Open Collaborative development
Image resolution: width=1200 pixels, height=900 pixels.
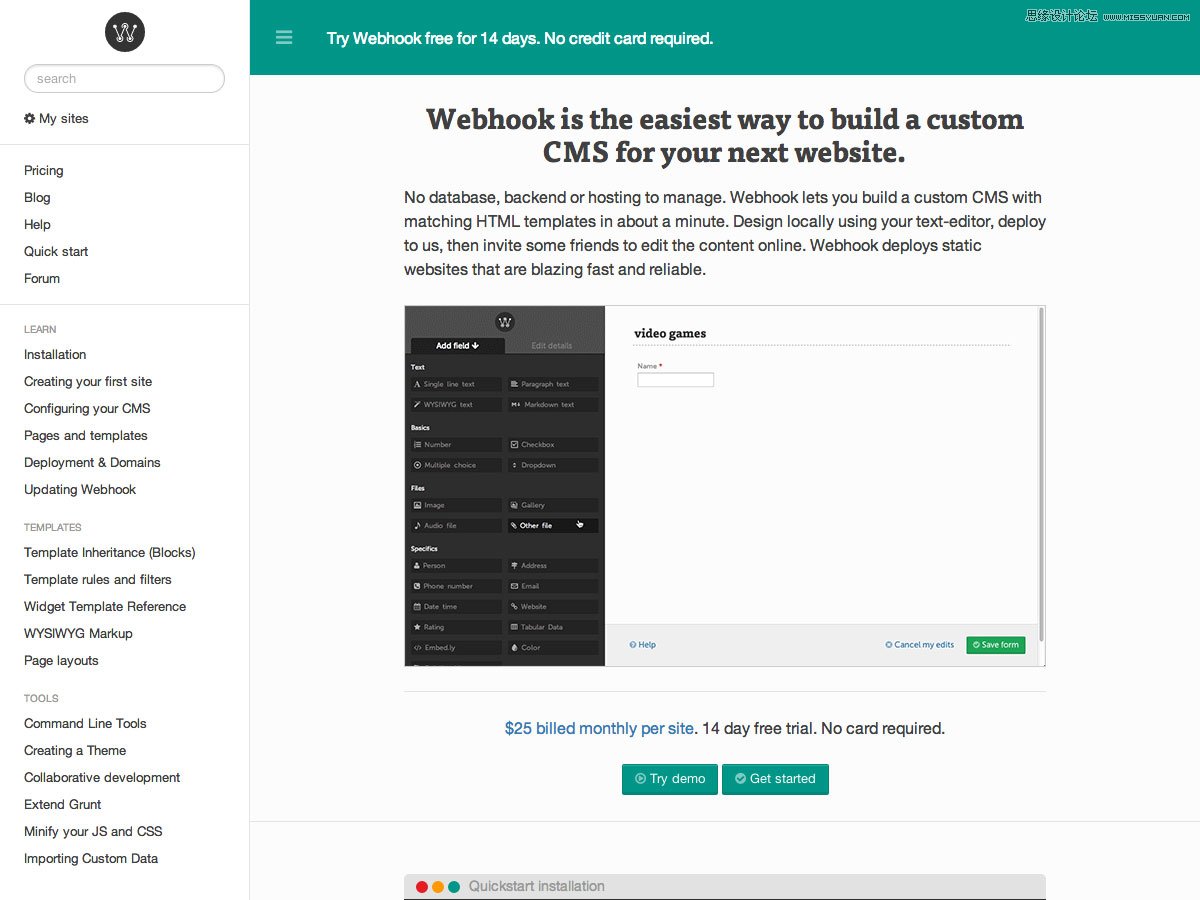(x=102, y=778)
